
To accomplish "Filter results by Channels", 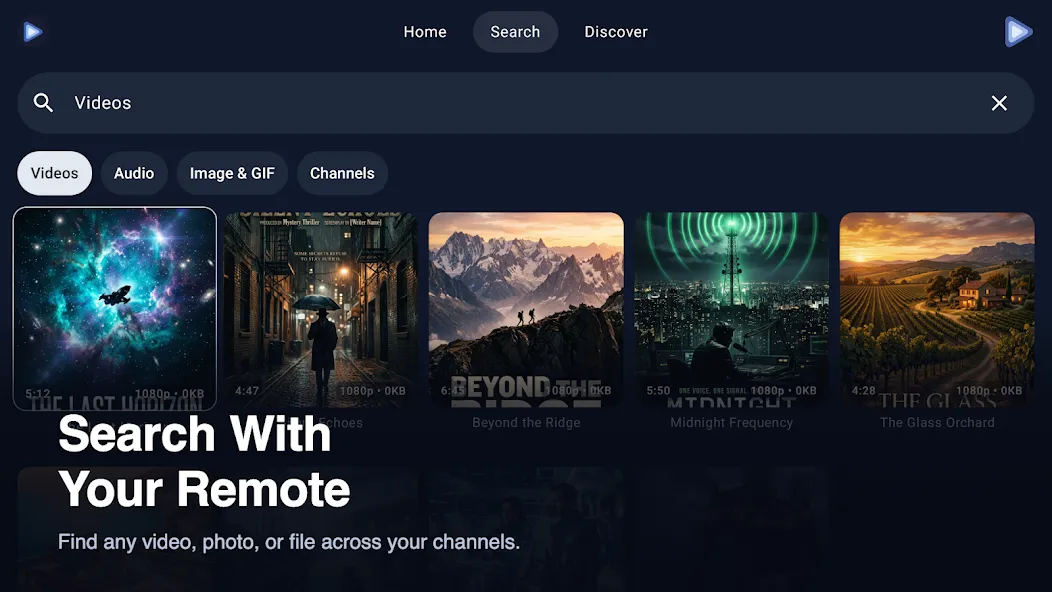I will point(342,173).
